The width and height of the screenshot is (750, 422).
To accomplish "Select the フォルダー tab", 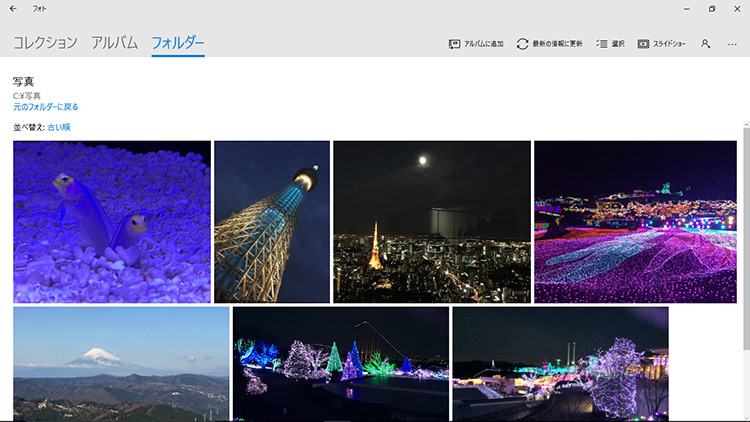I will [177, 43].
